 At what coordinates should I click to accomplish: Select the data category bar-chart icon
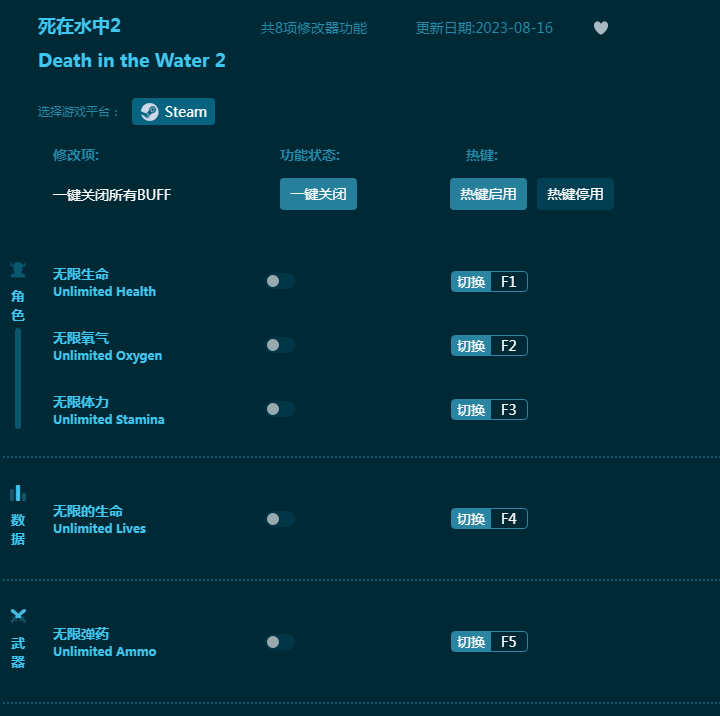tap(18, 493)
